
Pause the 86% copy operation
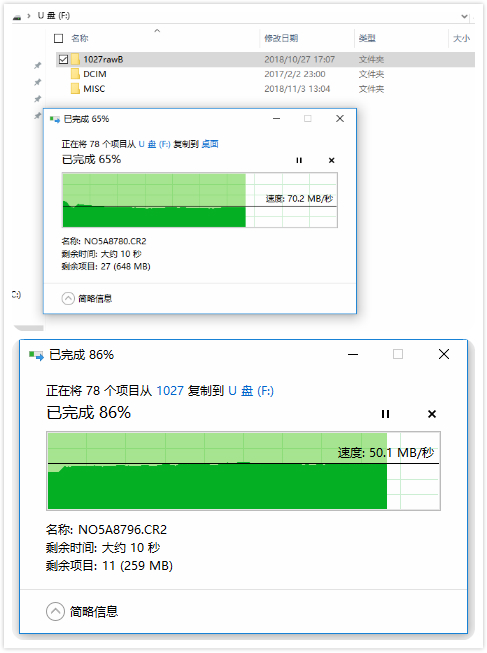pyautogui.click(x=385, y=414)
